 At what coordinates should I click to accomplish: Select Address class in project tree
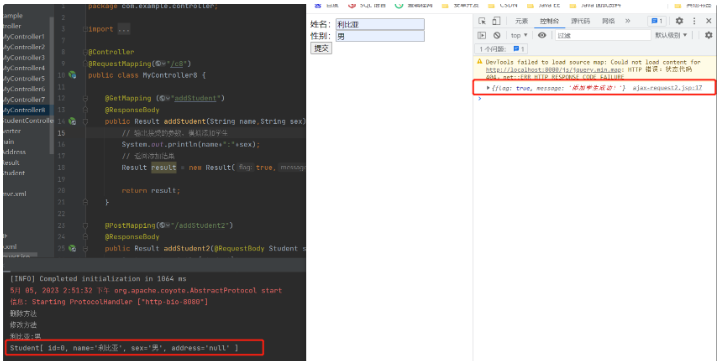click(x=14, y=152)
